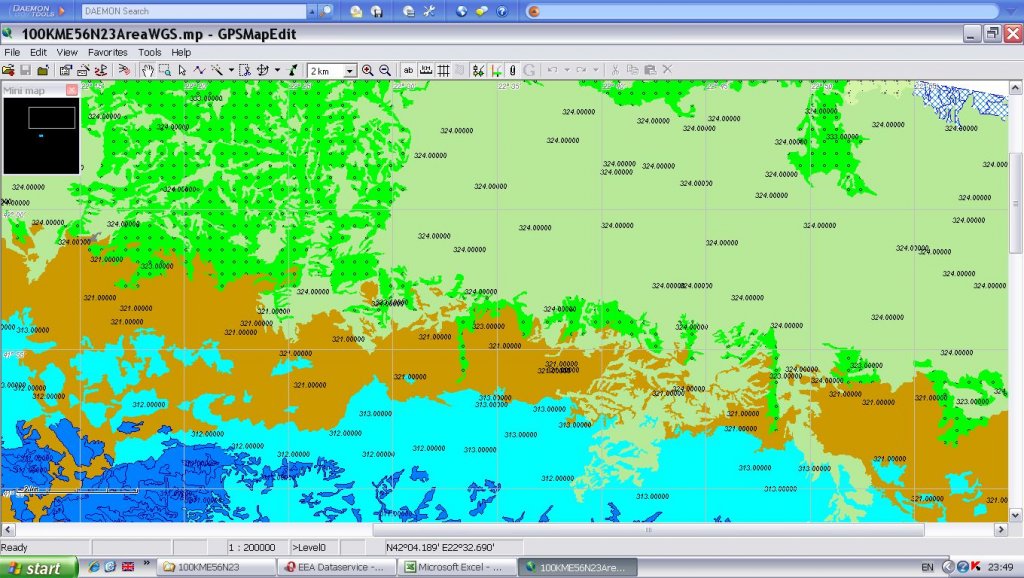The image size is (1024, 578).
Task: Select the zoom rectangle tool
Action: click(x=164, y=70)
